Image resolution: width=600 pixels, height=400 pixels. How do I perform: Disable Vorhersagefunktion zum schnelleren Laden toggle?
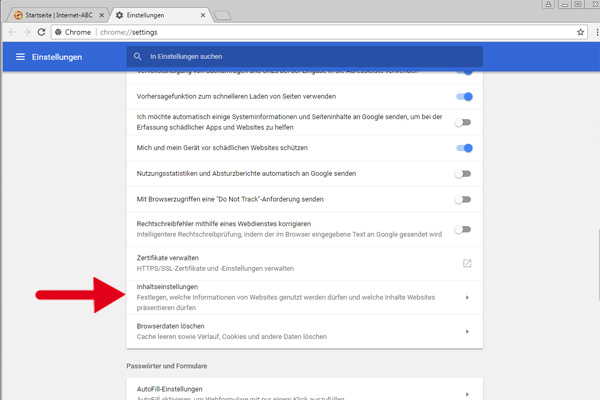(x=463, y=97)
